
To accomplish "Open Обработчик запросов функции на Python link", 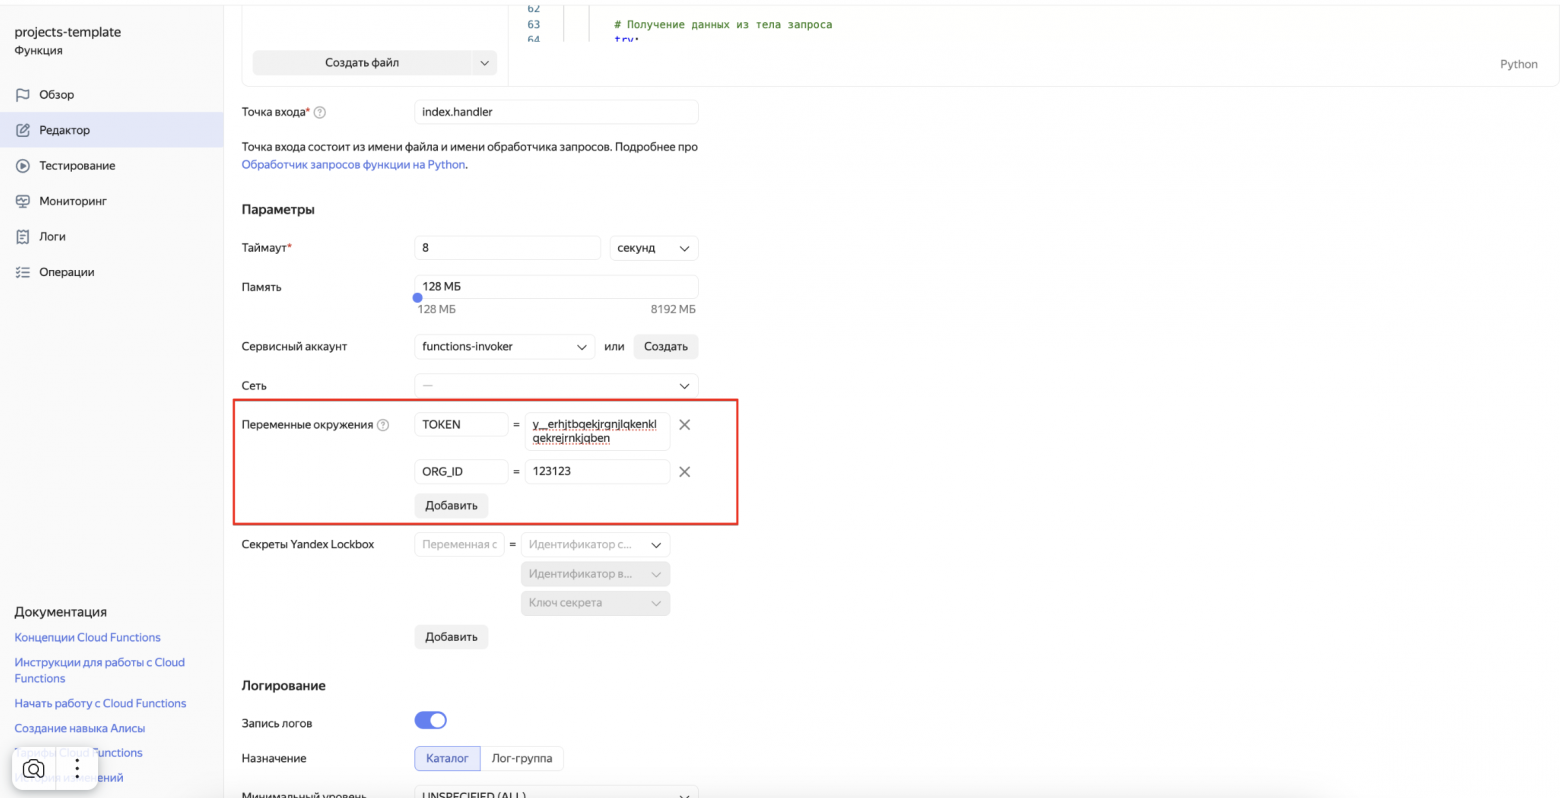I will 353,165.
